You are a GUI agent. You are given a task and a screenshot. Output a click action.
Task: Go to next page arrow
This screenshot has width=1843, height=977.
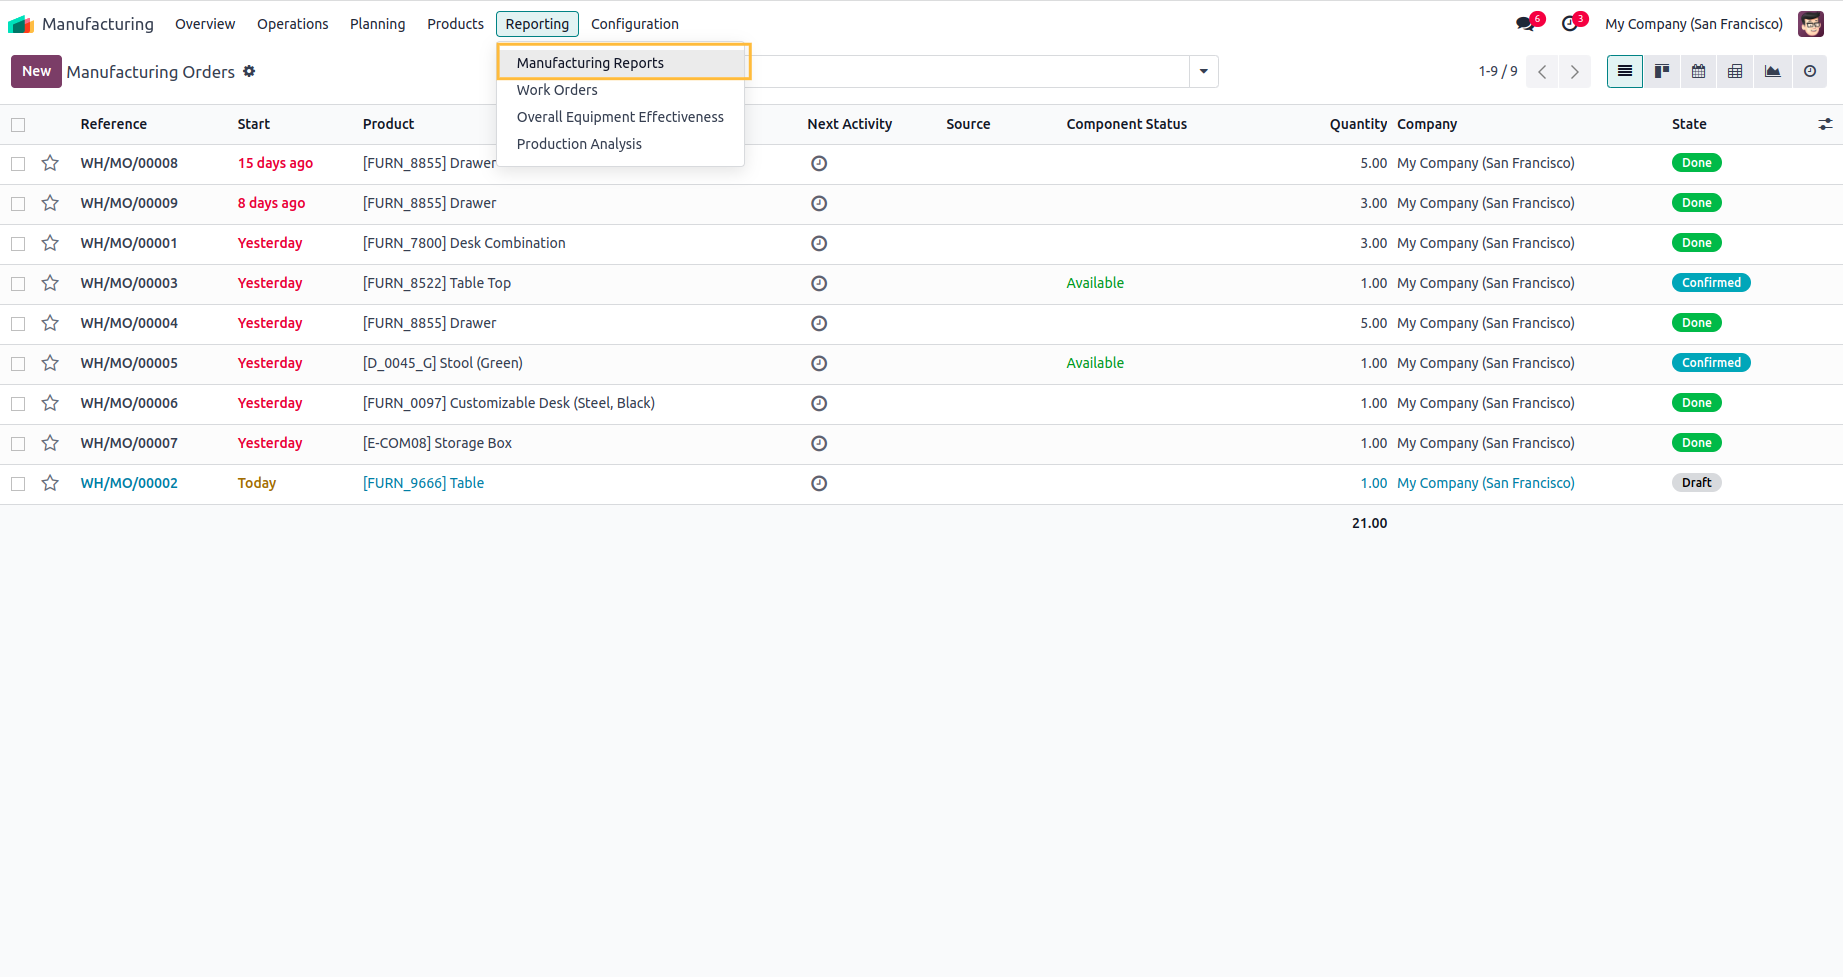1574,71
